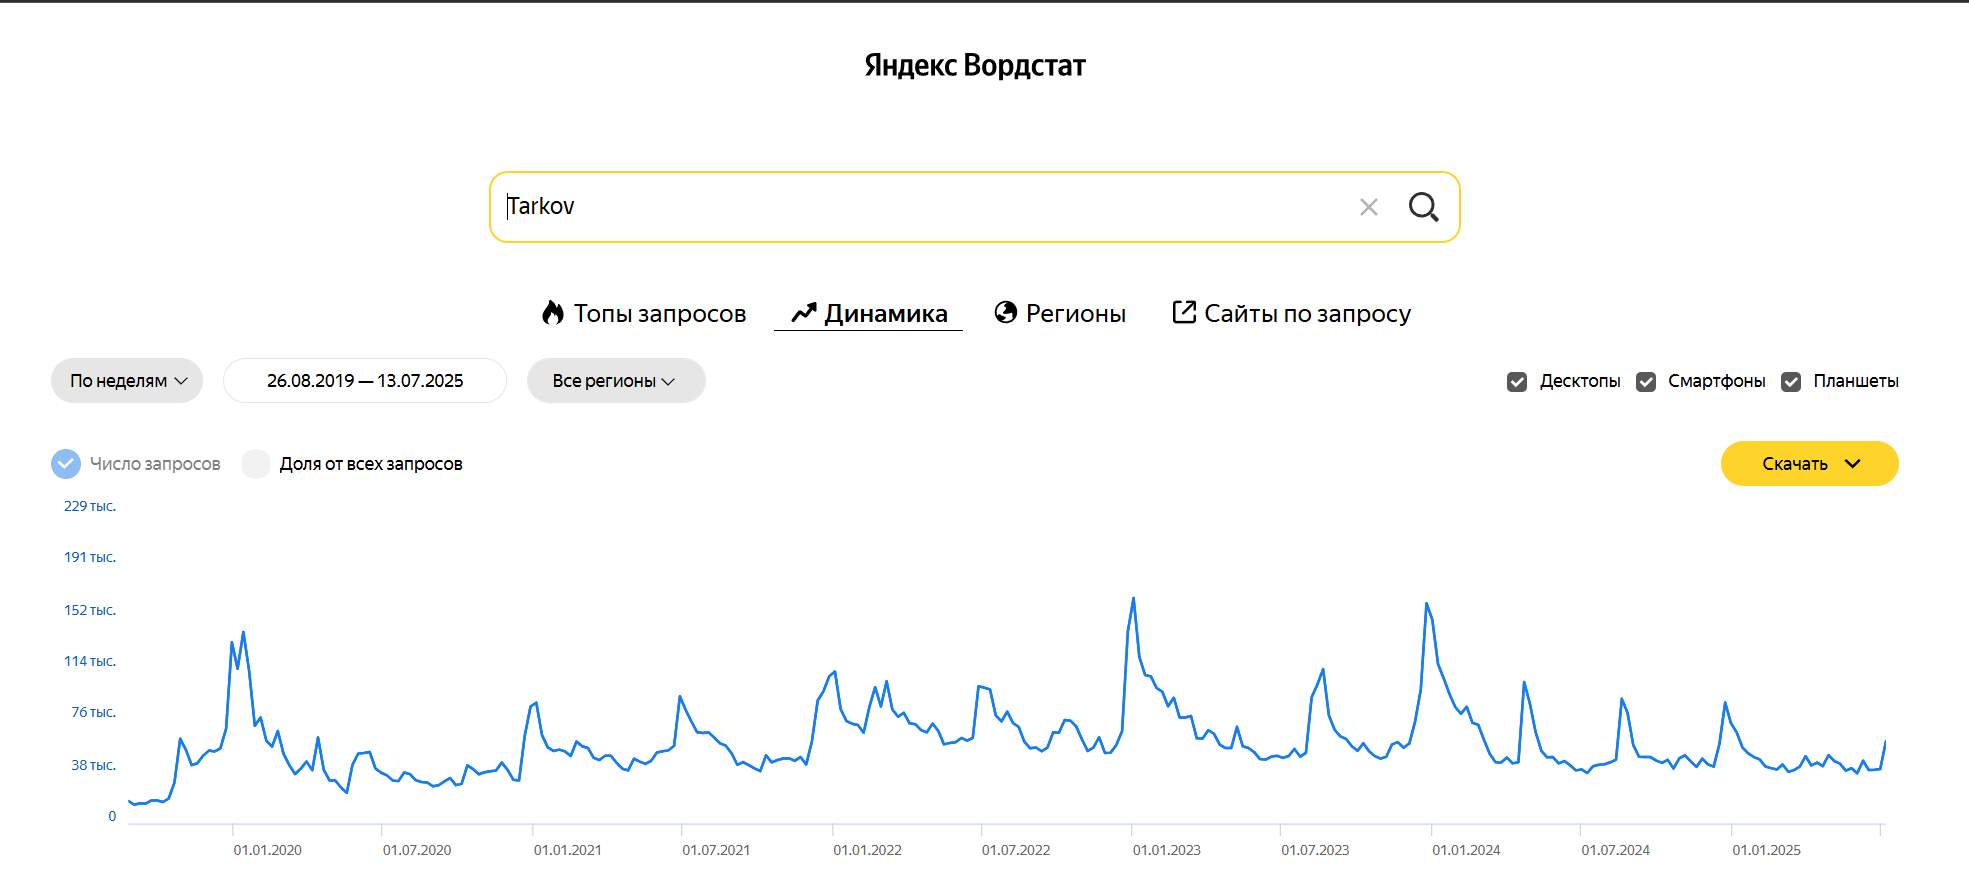This screenshot has height=895, width=1969.
Task: Expand the По неделям period dropdown
Action: coord(127,381)
